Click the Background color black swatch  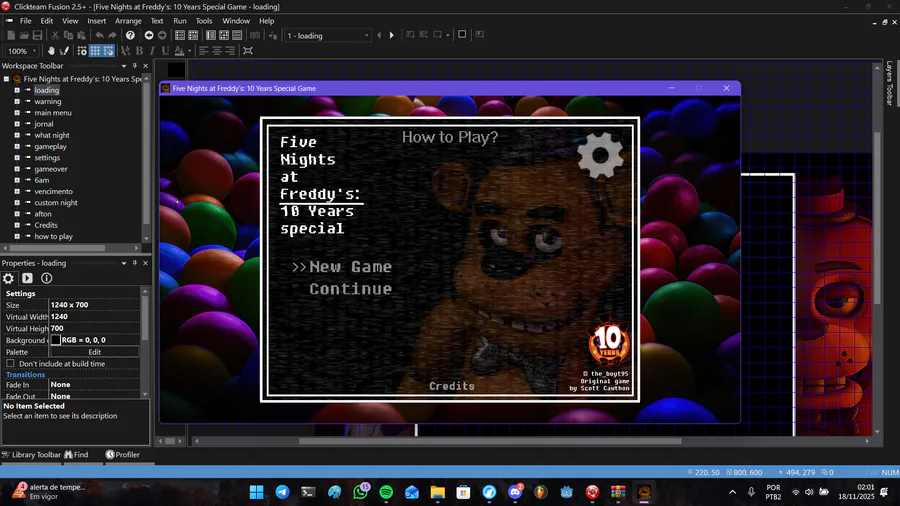(56, 340)
